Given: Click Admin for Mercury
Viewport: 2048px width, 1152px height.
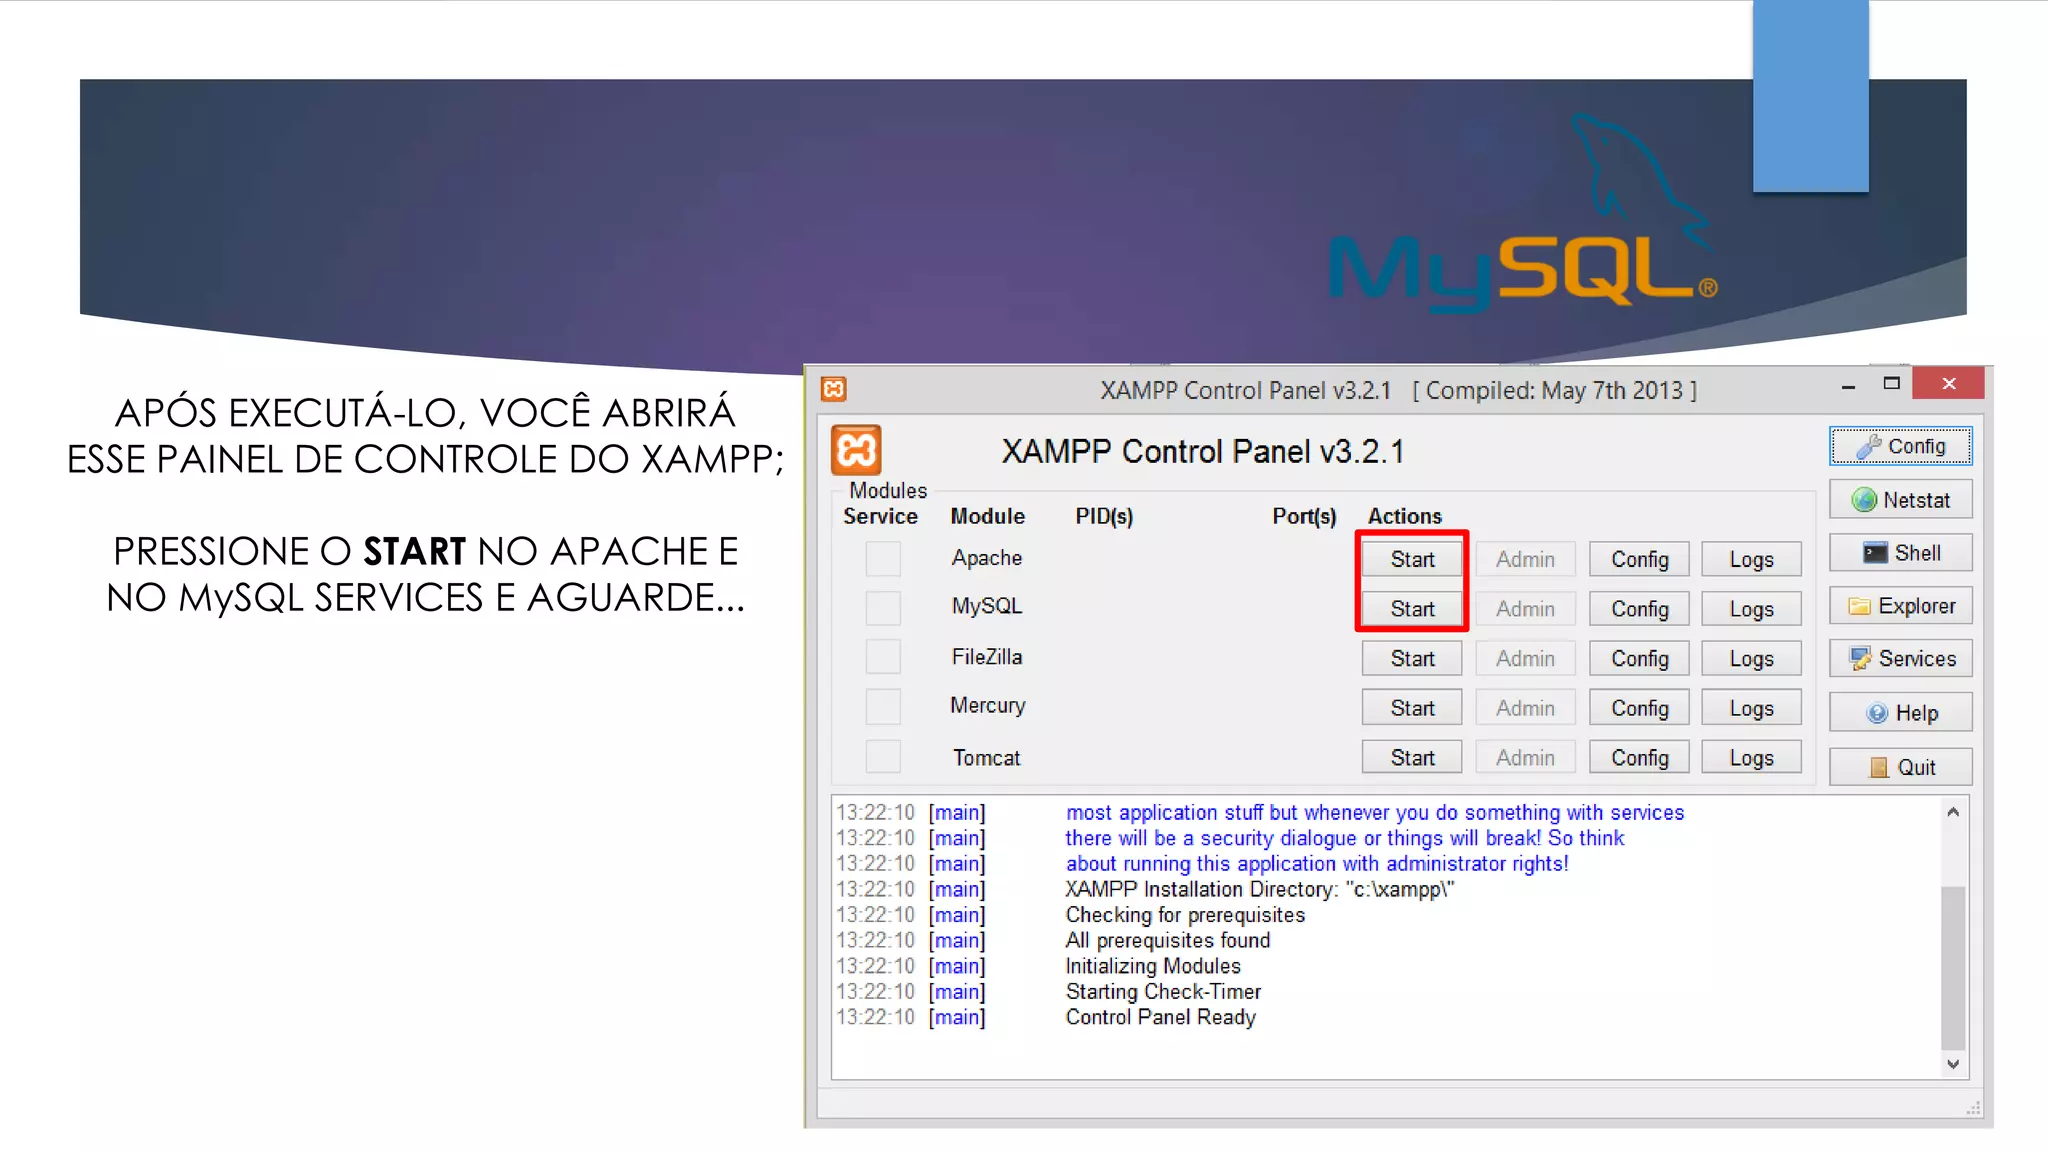Looking at the screenshot, I should (x=1525, y=708).
